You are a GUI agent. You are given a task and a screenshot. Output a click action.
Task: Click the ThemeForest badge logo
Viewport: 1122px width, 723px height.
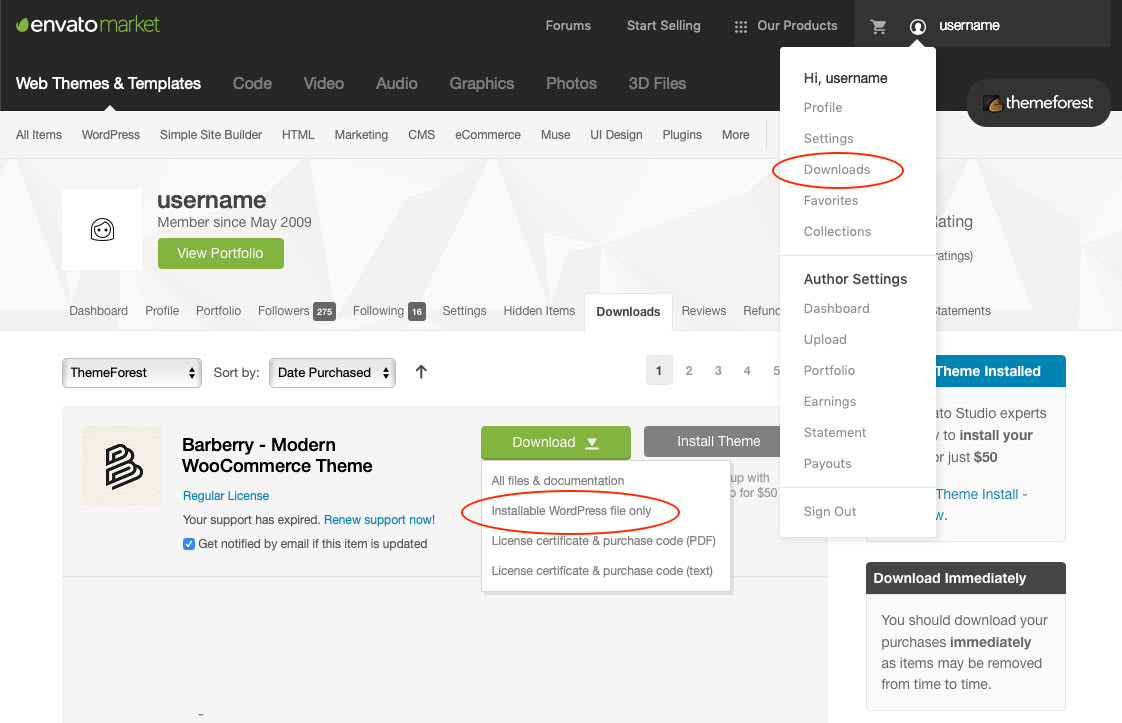tap(1038, 103)
